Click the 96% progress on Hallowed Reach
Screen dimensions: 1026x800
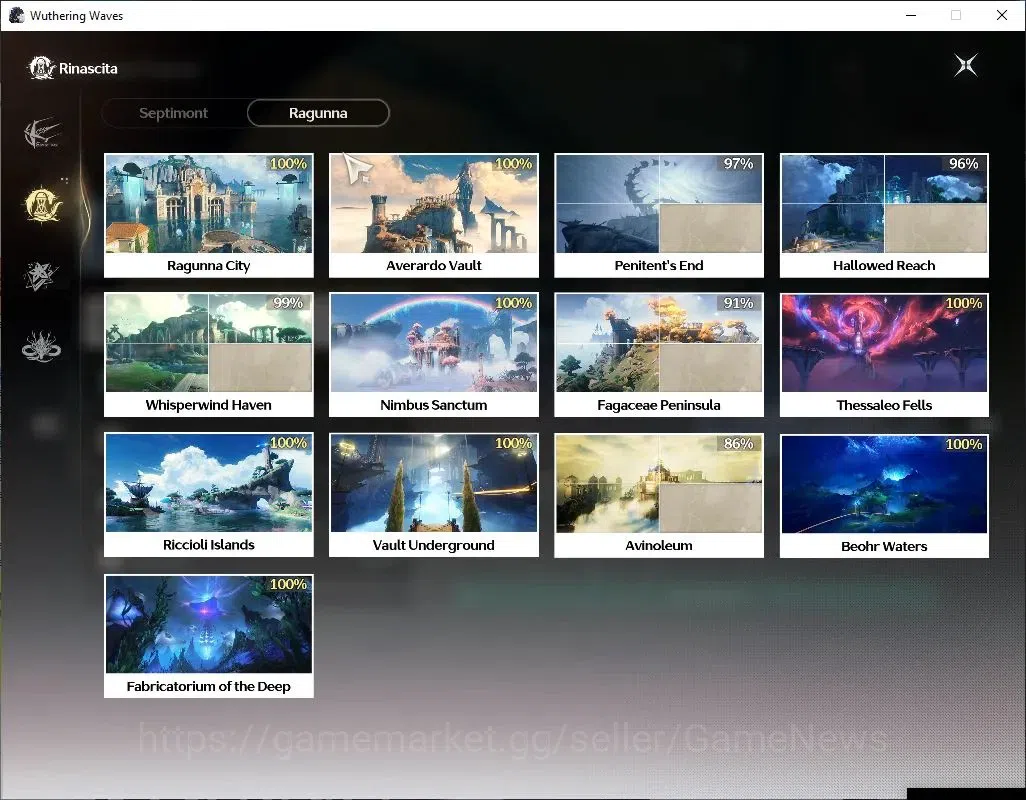click(x=963, y=164)
